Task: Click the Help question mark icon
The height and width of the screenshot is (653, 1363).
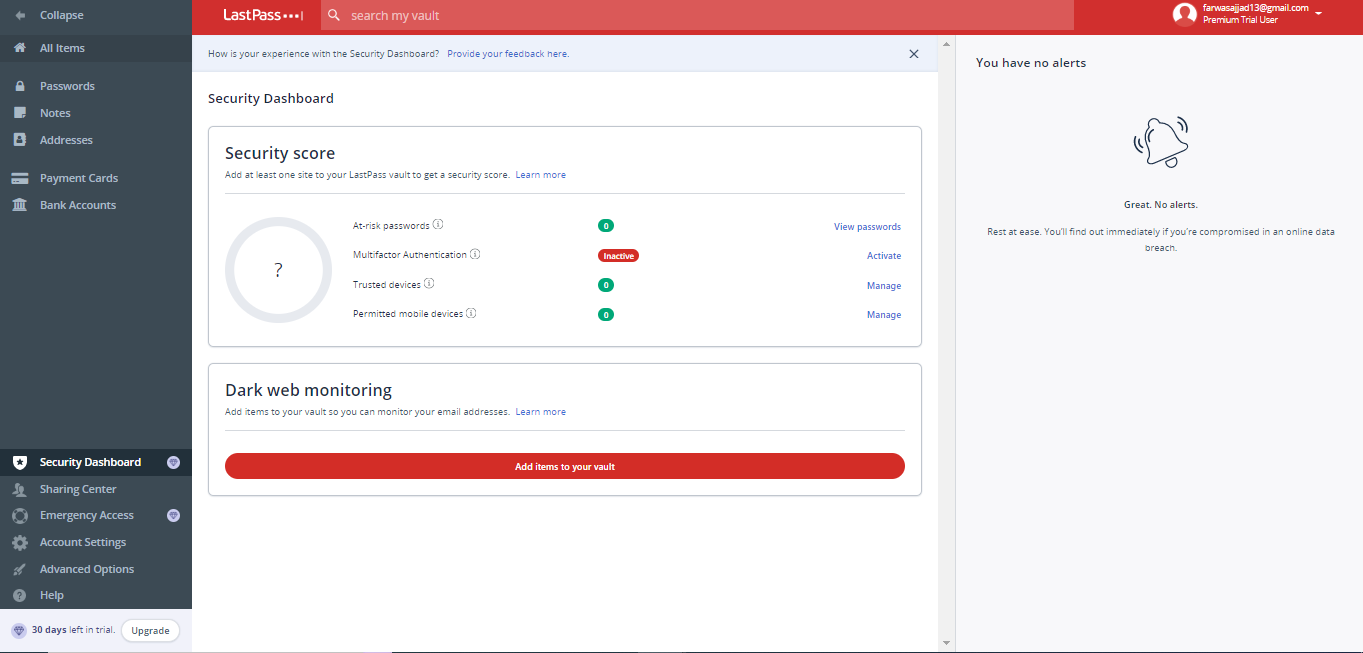Action: 20,595
